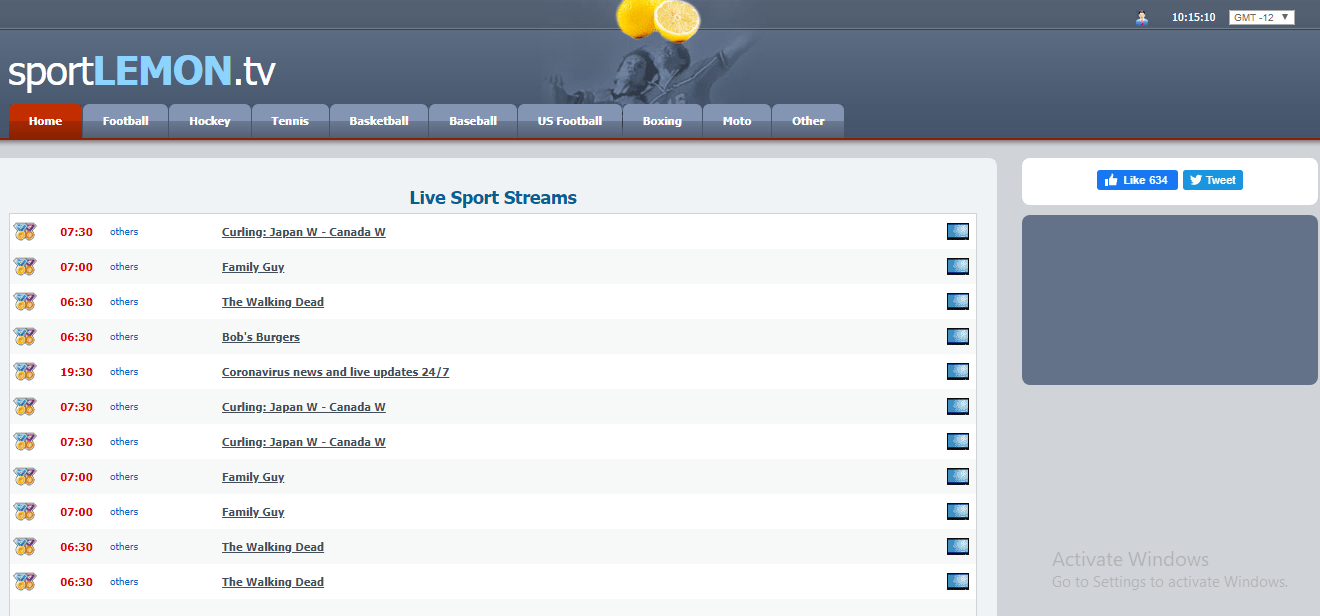
Task: Open the TV stream icon for Coronavirus news
Action: (958, 372)
